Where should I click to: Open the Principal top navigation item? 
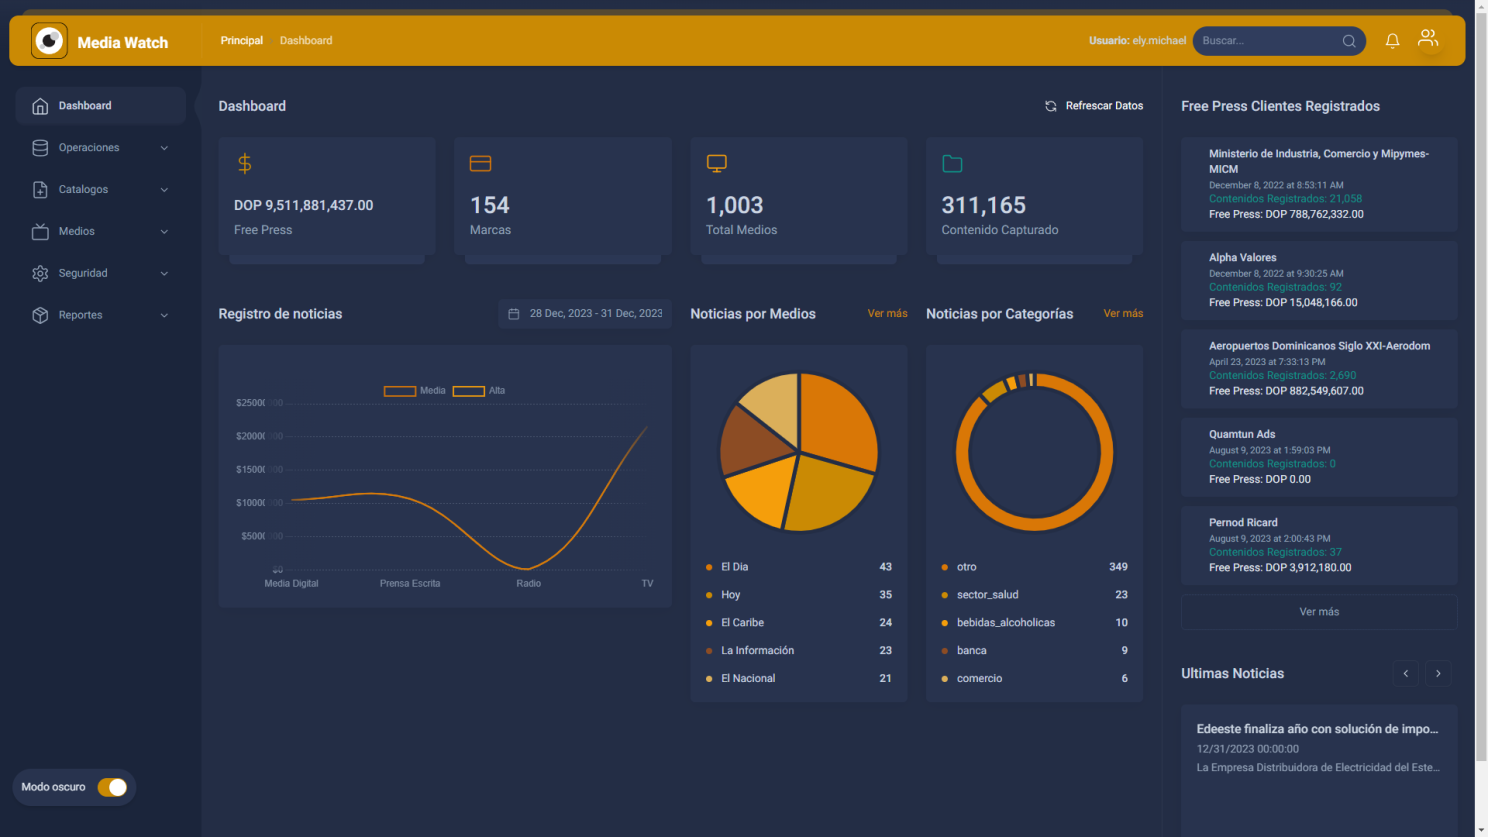click(x=241, y=41)
